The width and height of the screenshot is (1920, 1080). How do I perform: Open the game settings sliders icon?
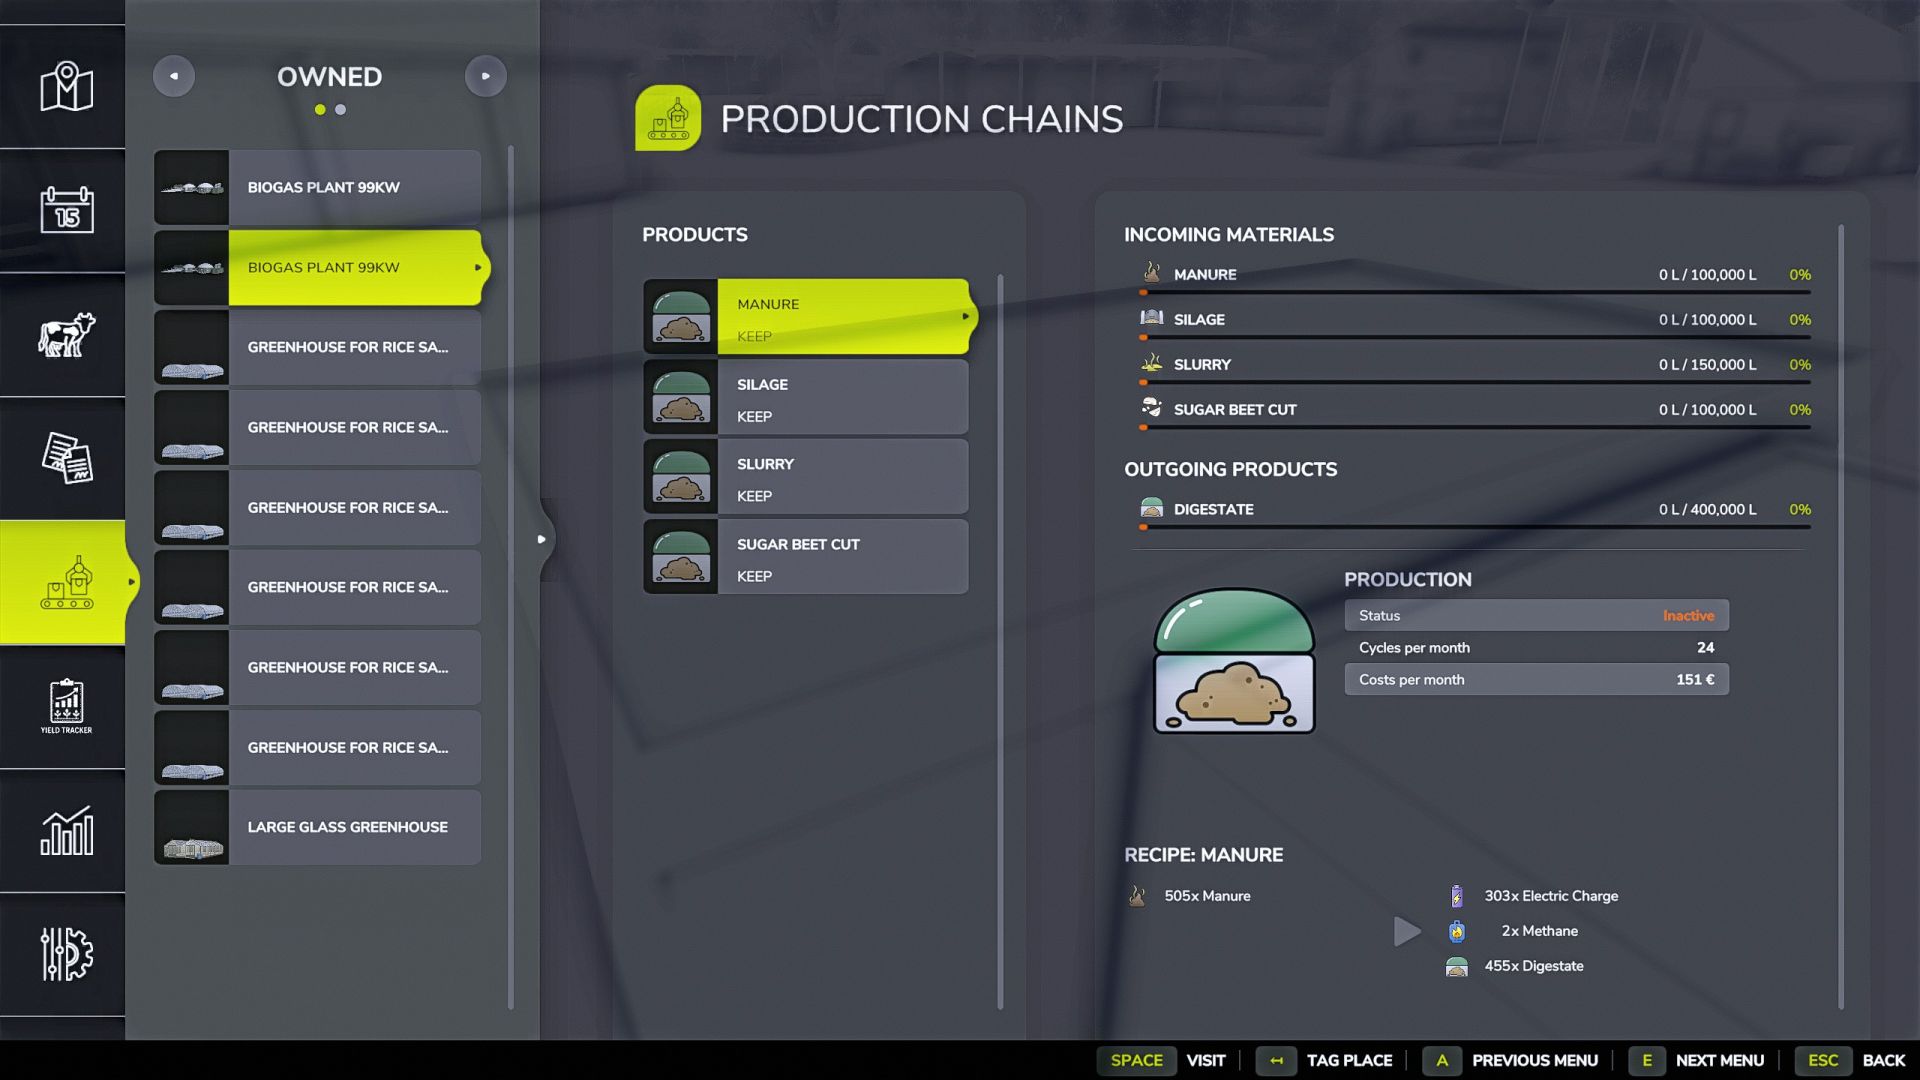pyautogui.click(x=66, y=954)
